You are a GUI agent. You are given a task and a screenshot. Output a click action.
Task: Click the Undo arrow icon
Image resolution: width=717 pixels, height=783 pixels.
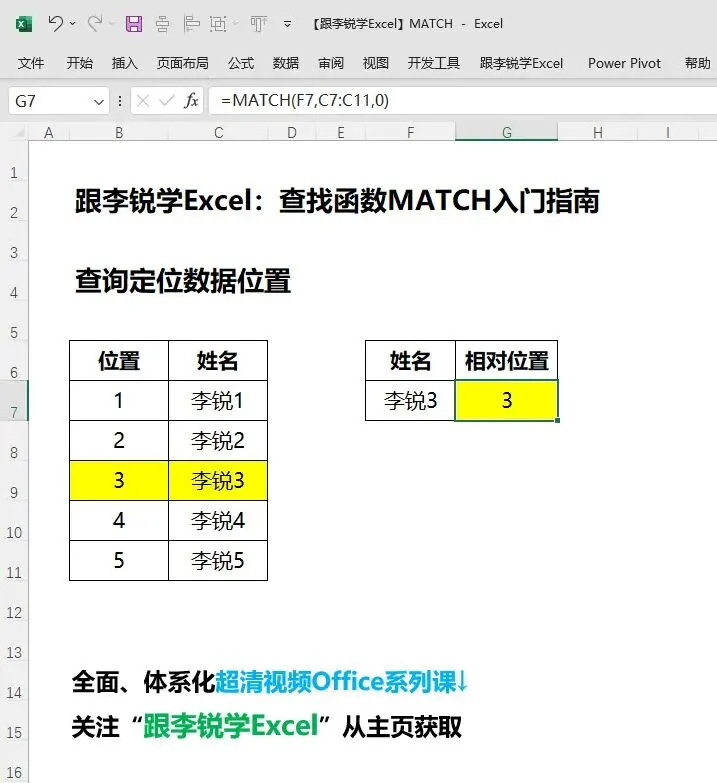point(56,23)
